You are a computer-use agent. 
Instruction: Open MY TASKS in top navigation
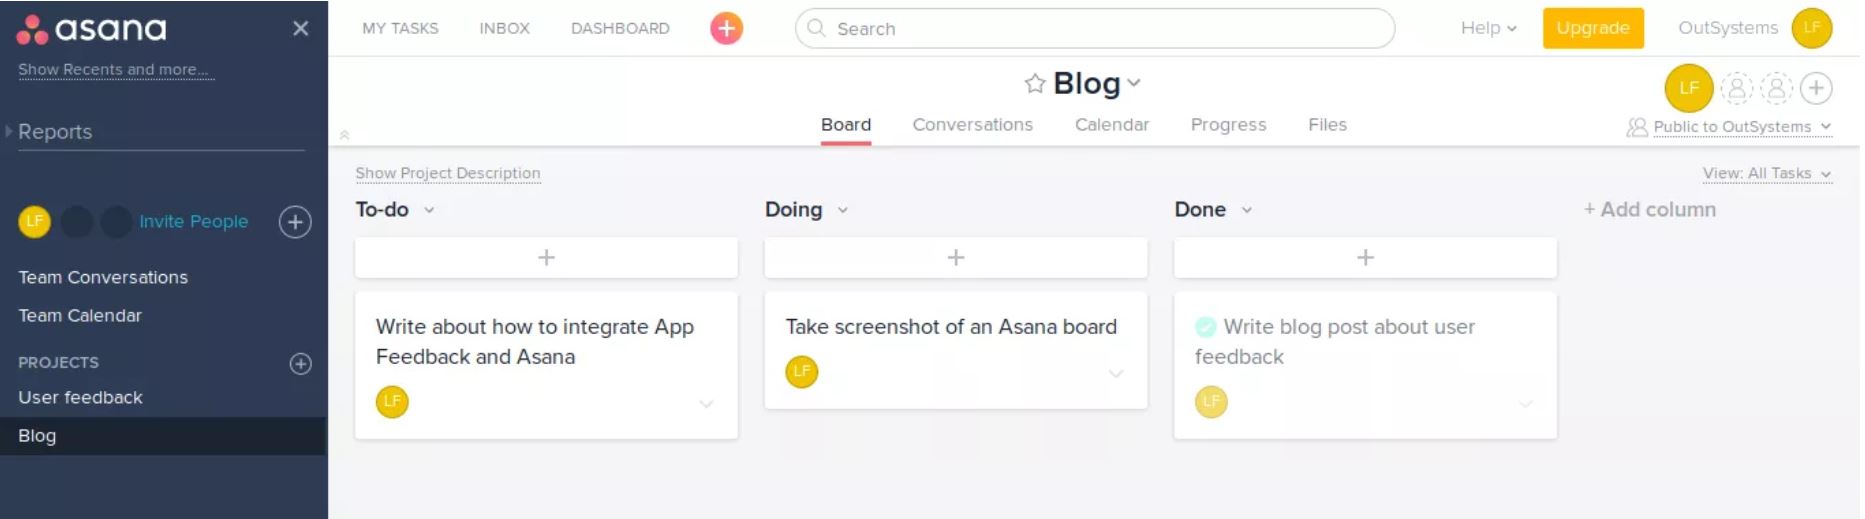point(400,28)
